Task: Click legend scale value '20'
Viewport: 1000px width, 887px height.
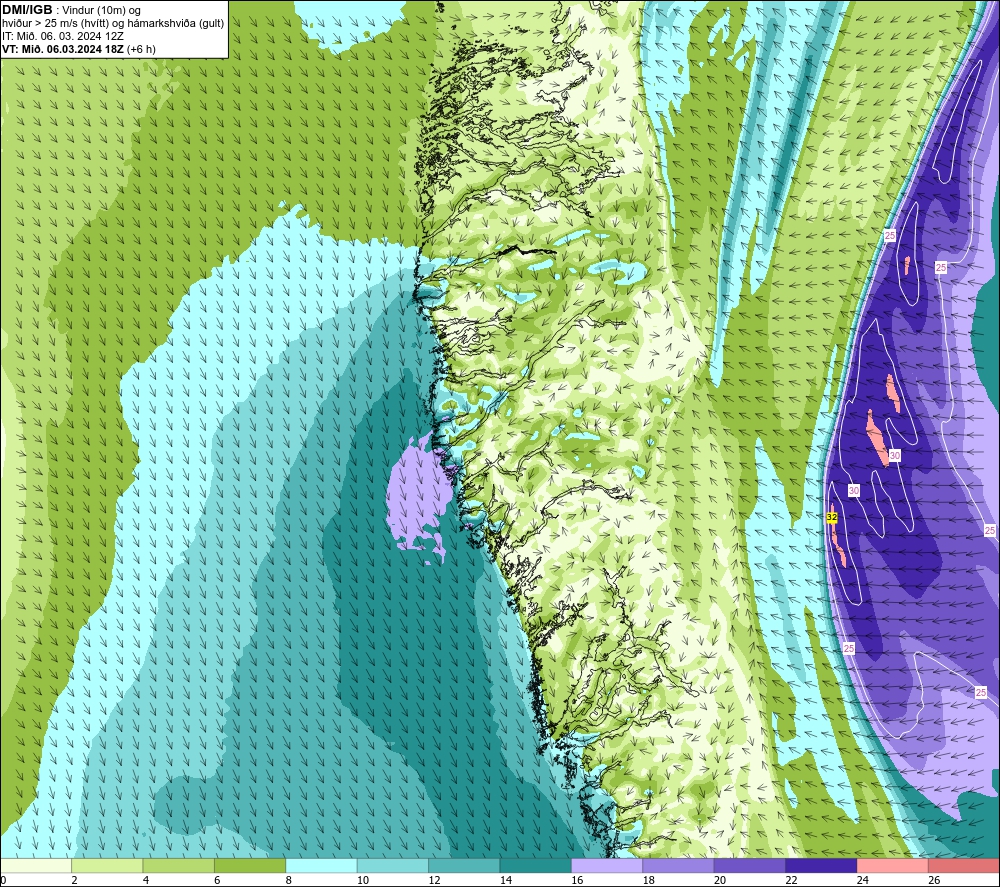Action: 720,880
